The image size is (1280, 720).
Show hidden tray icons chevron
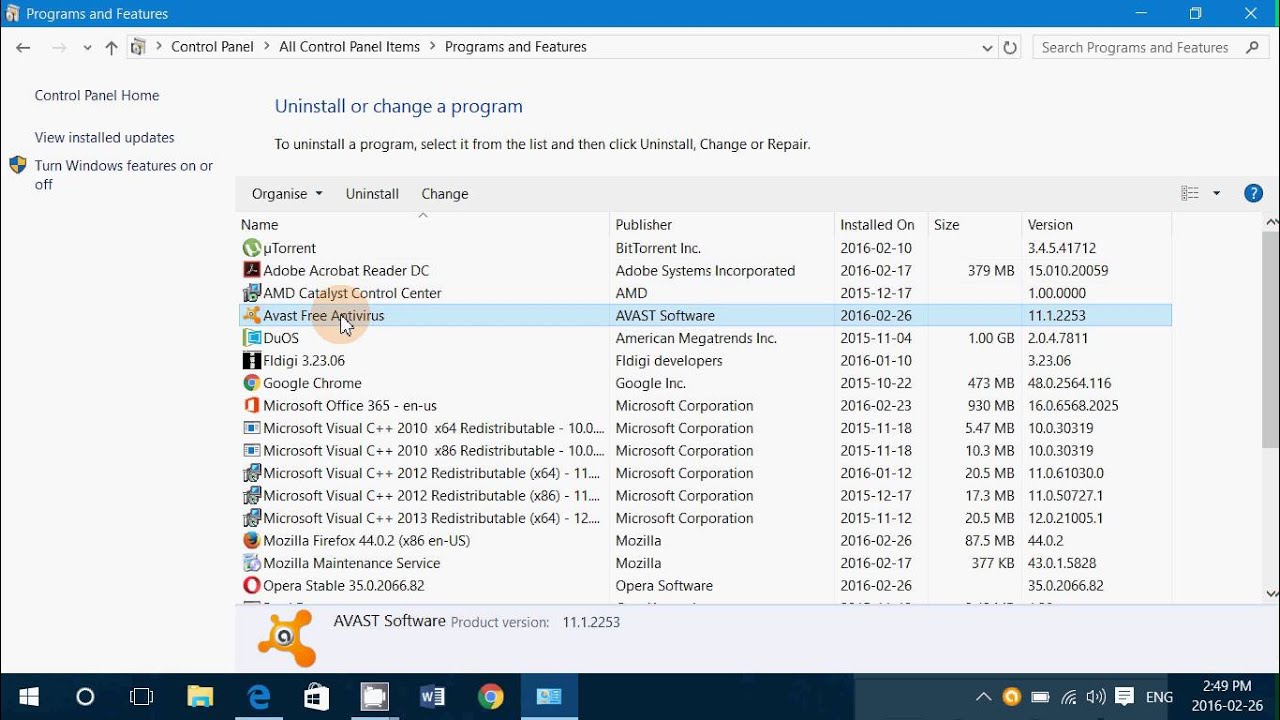(983, 697)
